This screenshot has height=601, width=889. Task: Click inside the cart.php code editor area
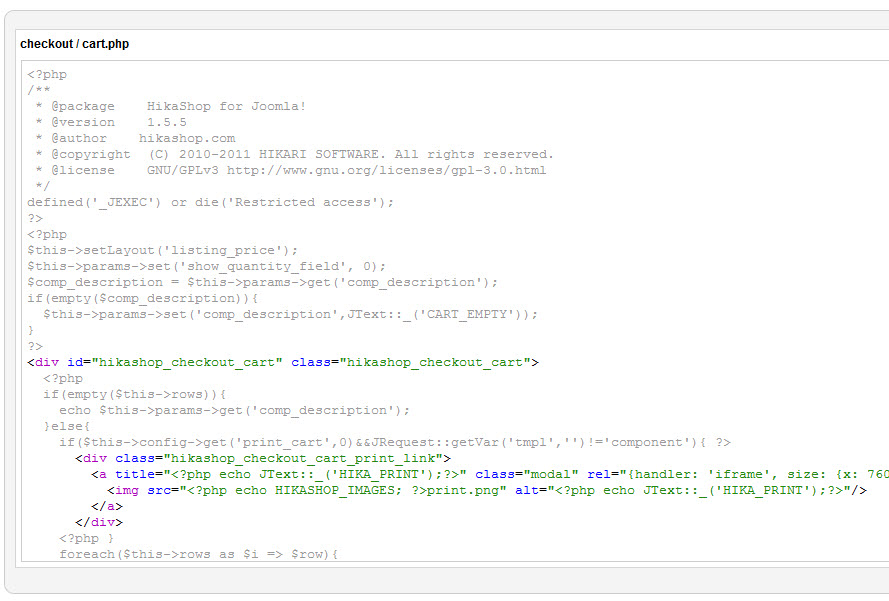pyautogui.click(x=455, y=311)
